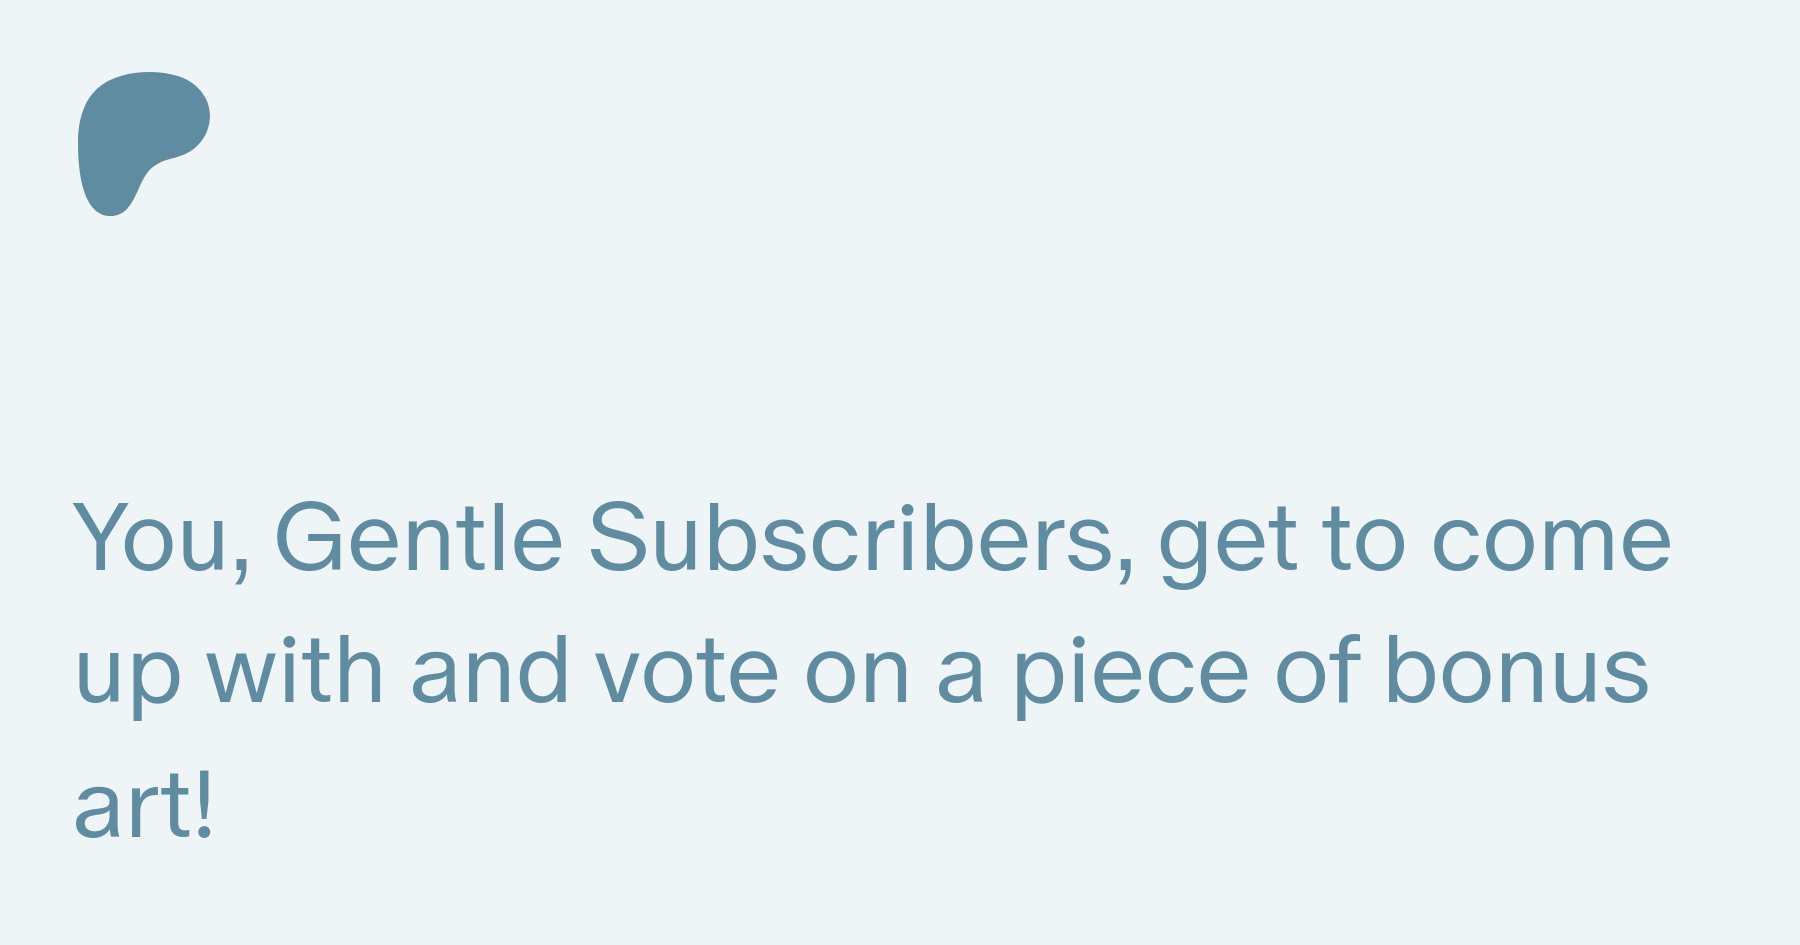Click the word "of" before "bonus"

[1318, 670]
